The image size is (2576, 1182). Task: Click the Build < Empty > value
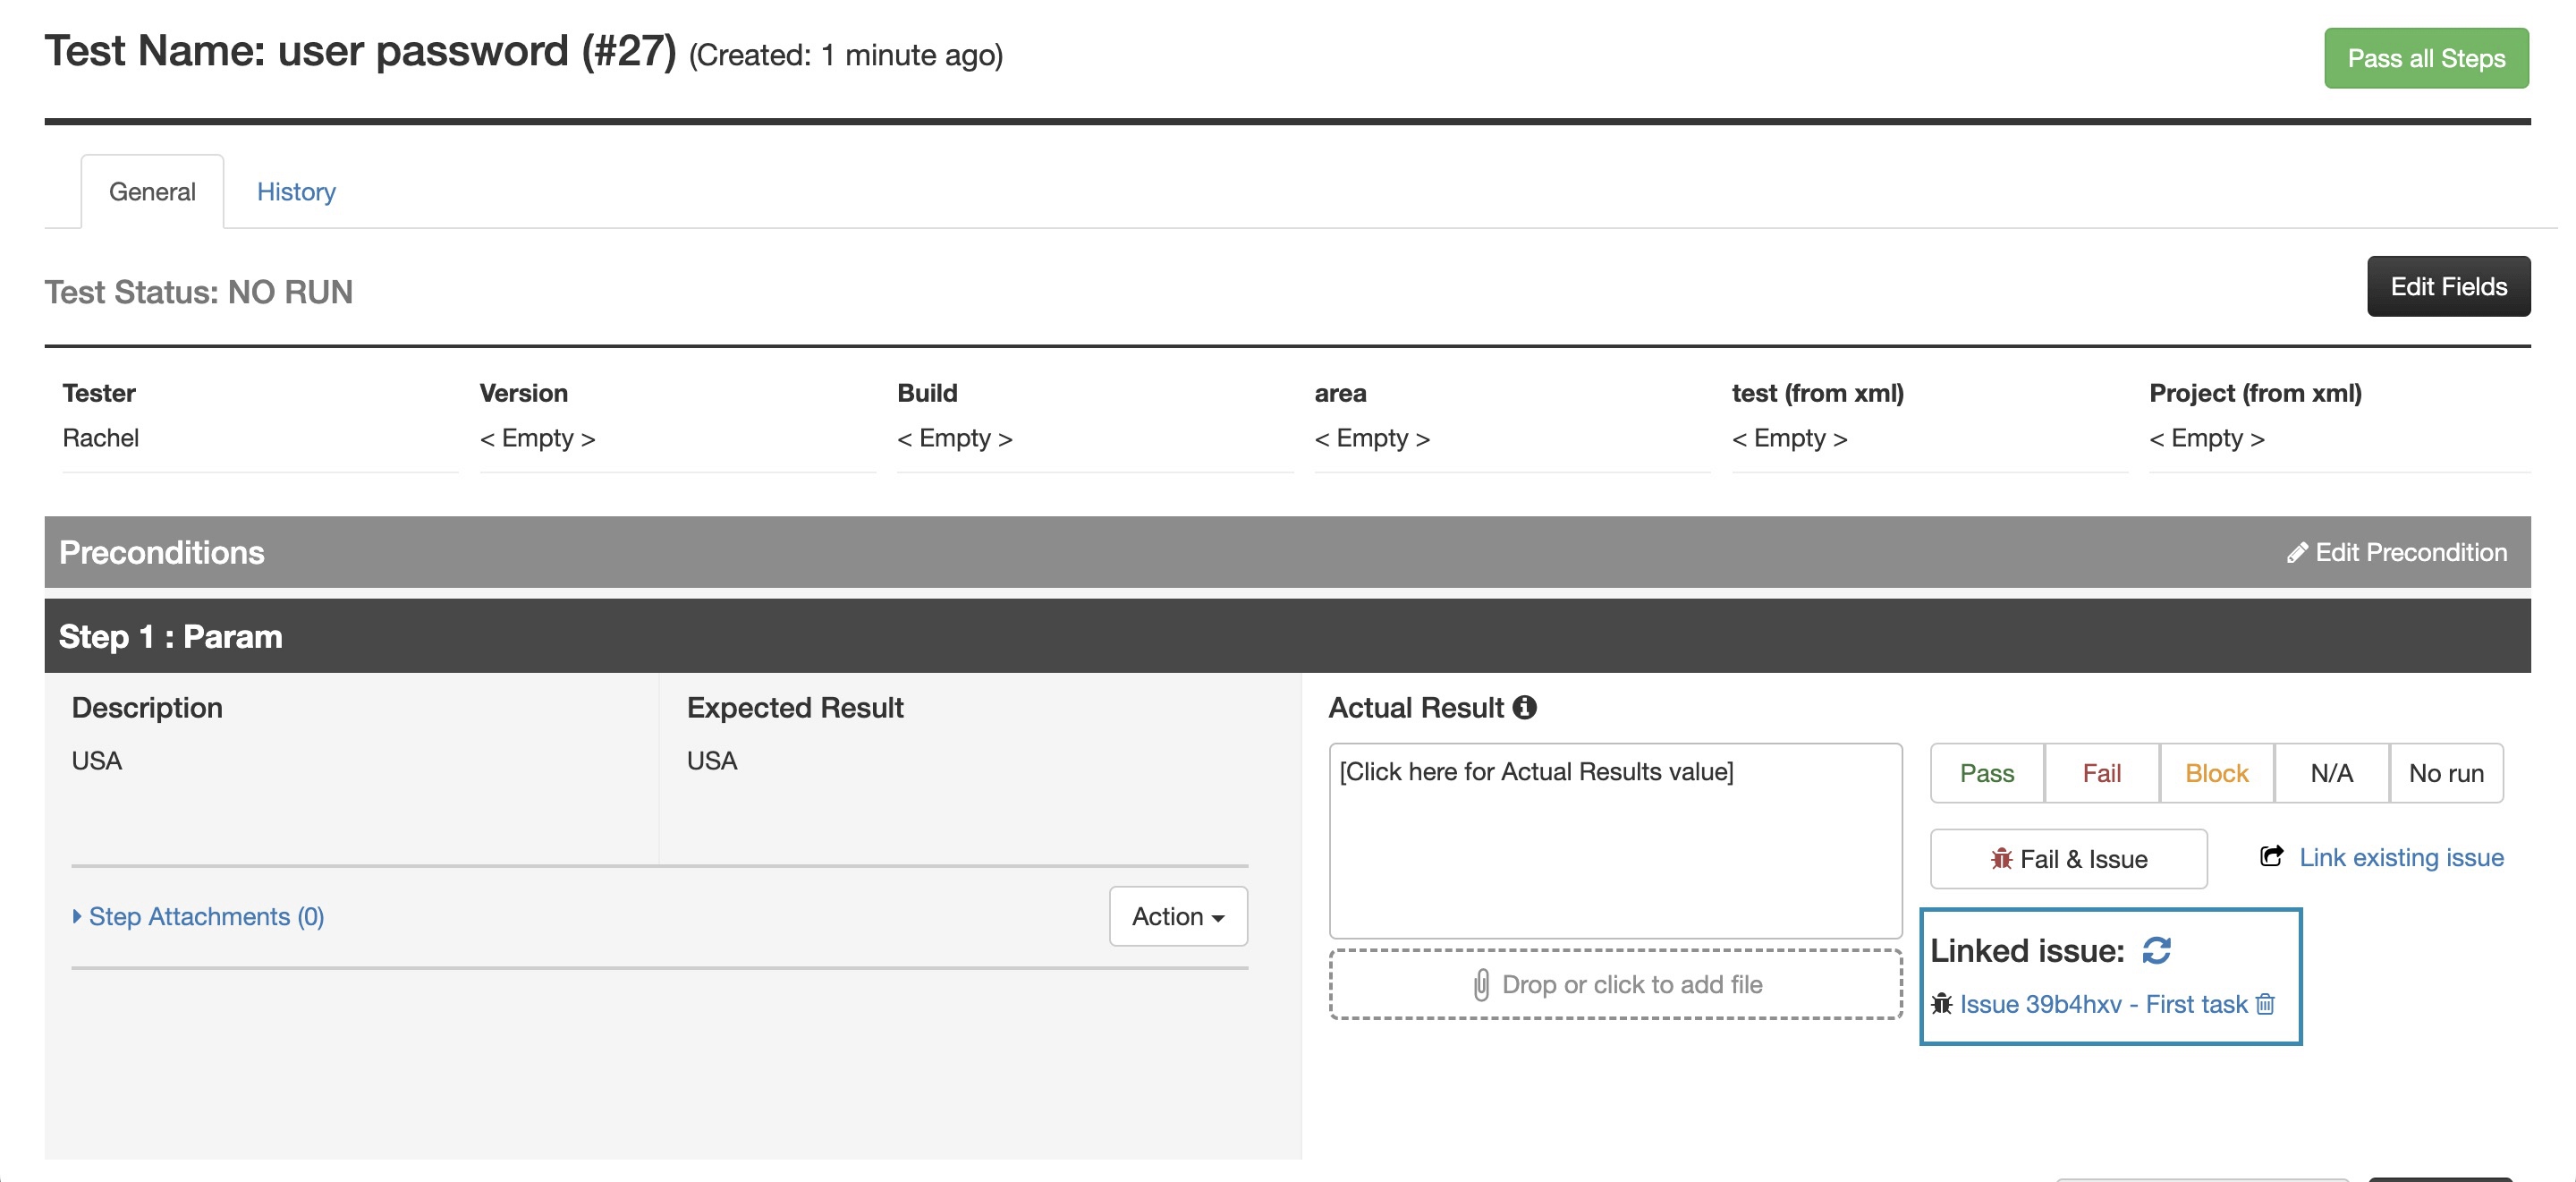point(954,439)
